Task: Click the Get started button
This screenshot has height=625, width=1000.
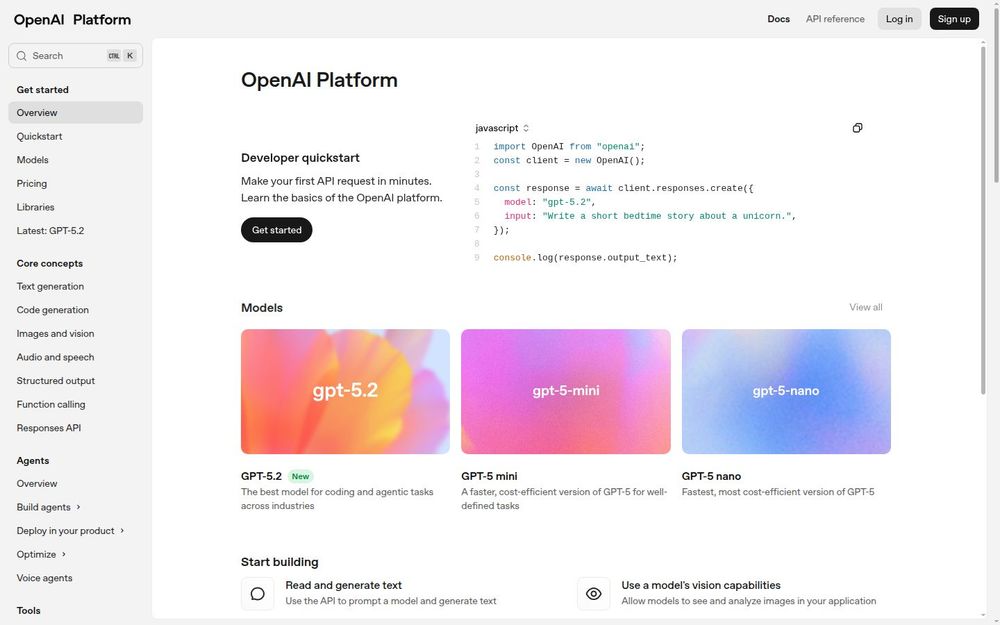Action: tap(277, 230)
